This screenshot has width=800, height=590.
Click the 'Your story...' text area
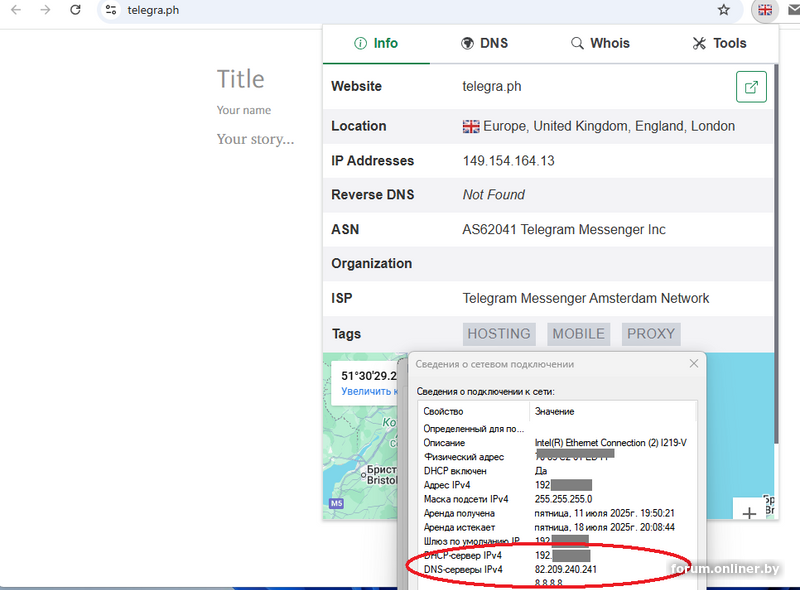tap(256, 139)
